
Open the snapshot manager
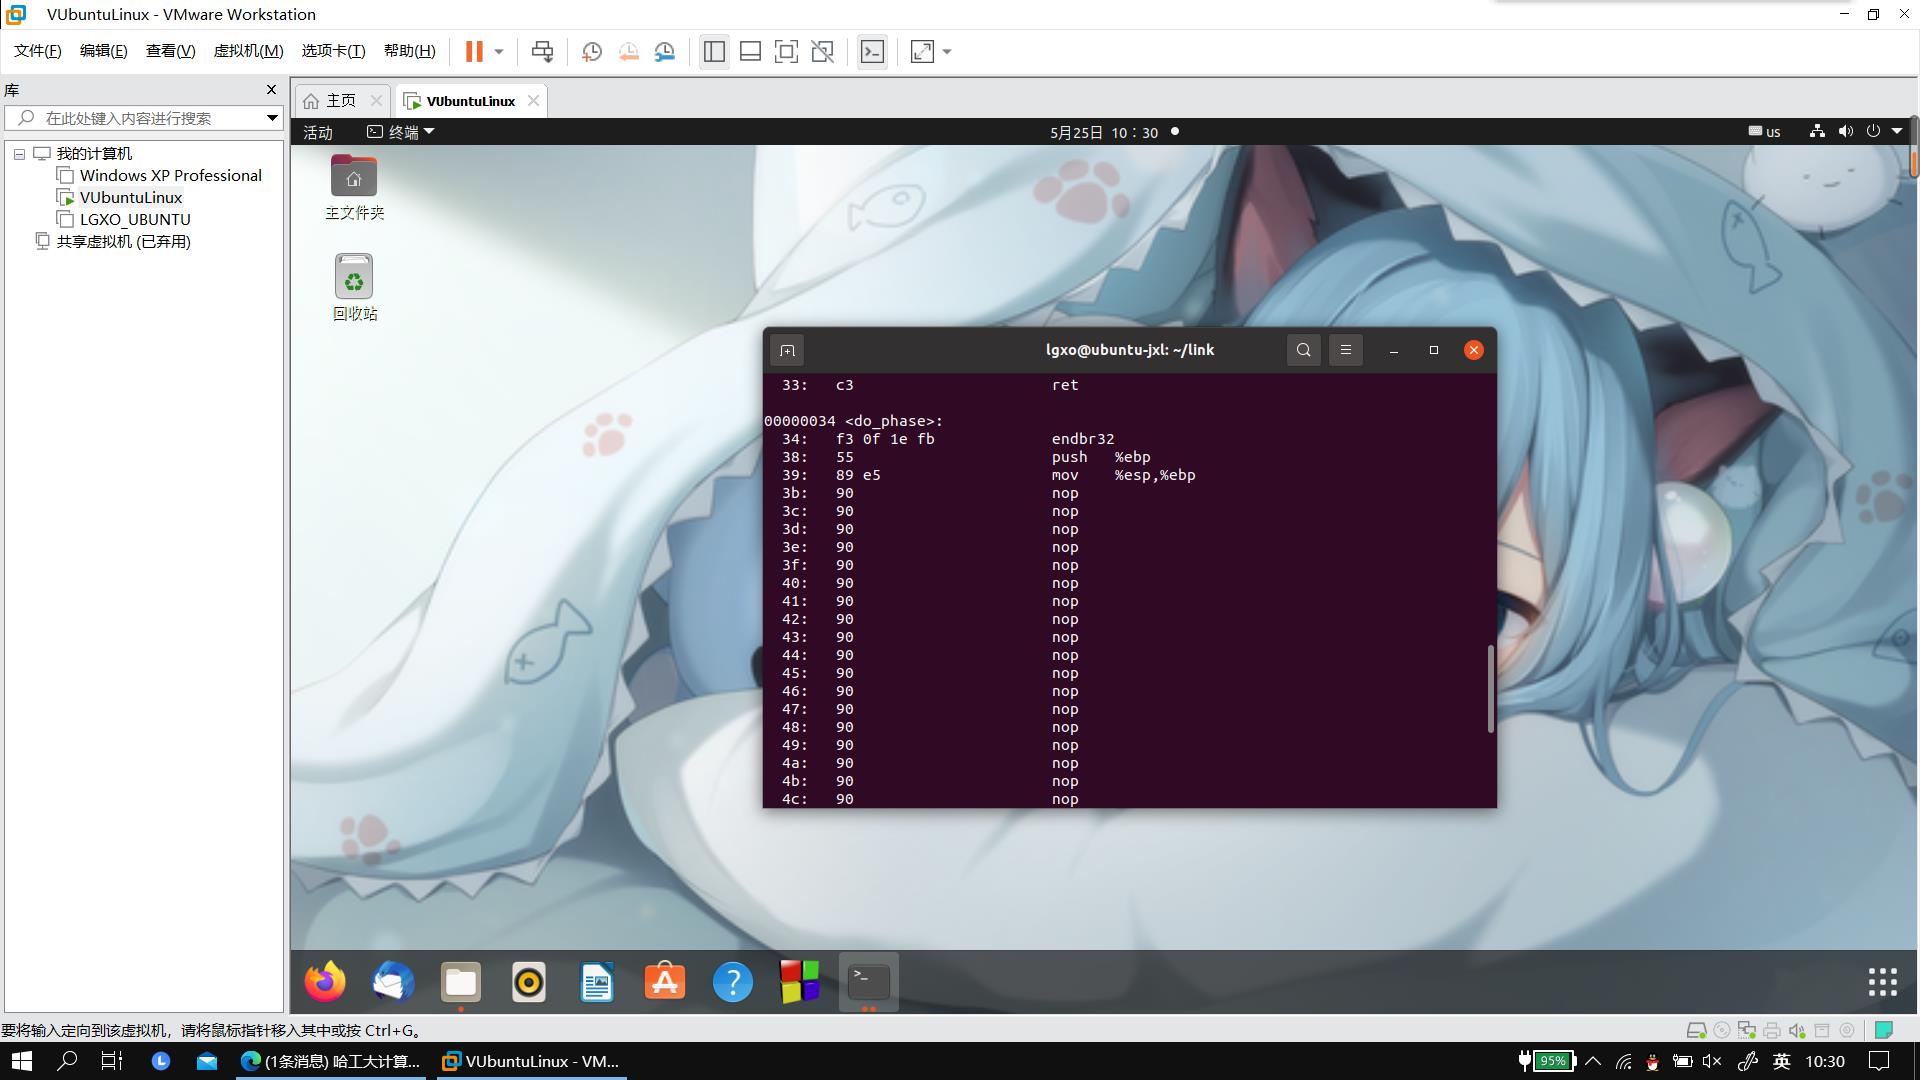click(x=665, y=52)
